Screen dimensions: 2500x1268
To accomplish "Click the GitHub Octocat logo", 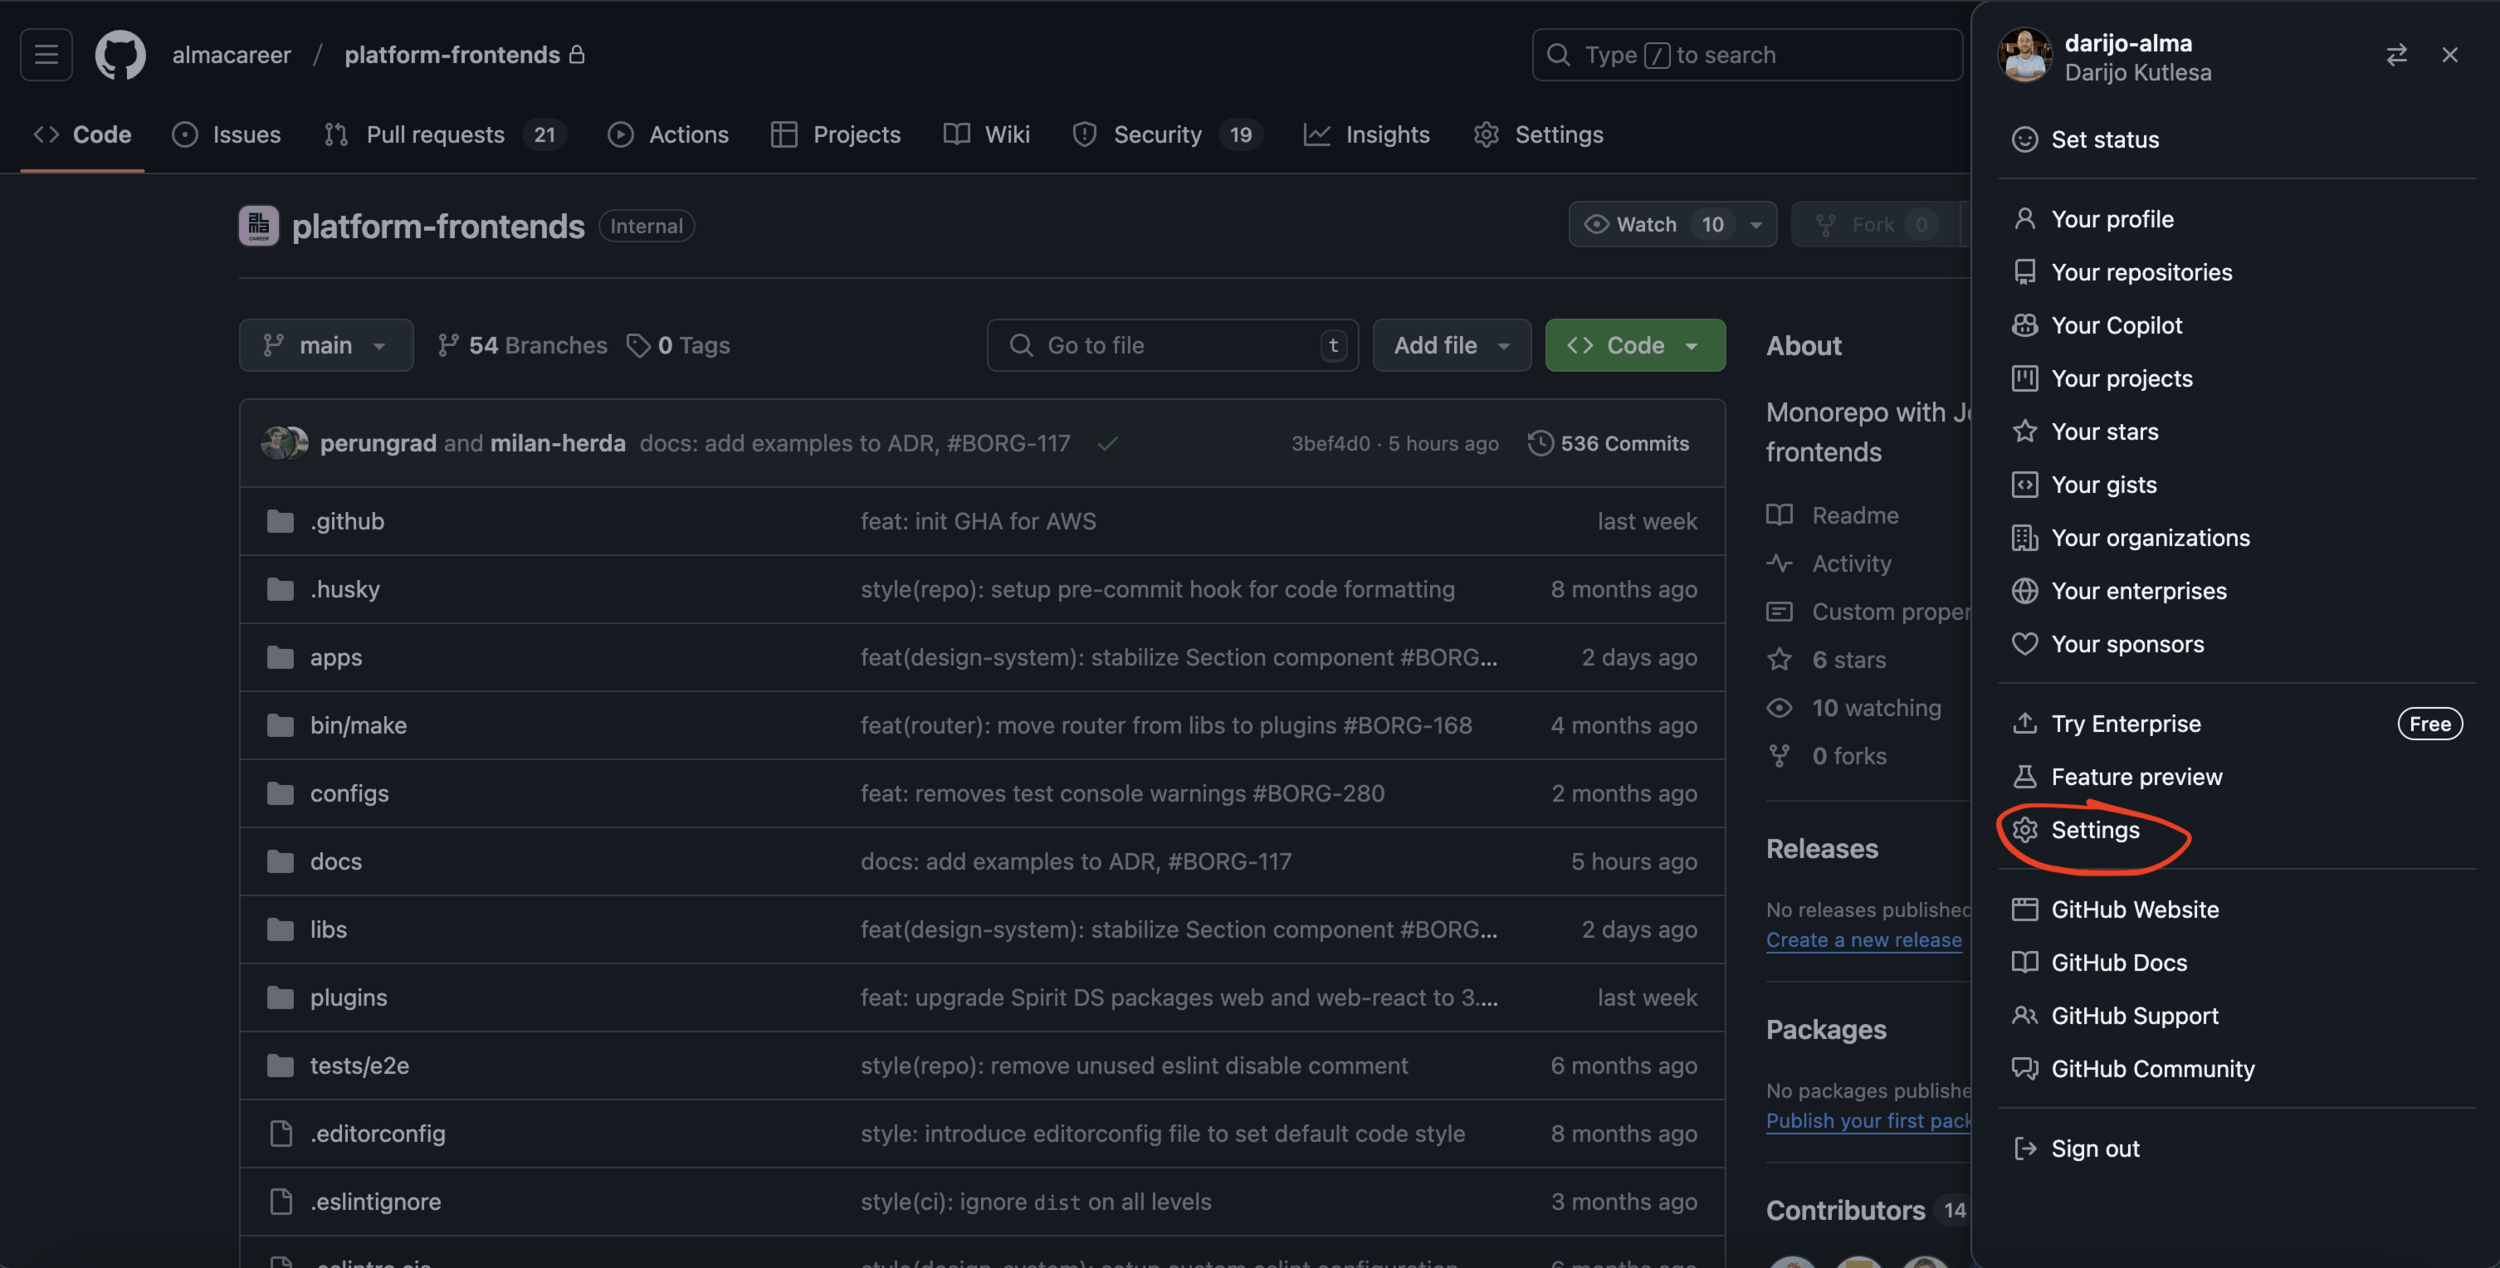I will [x=120, y=54].
